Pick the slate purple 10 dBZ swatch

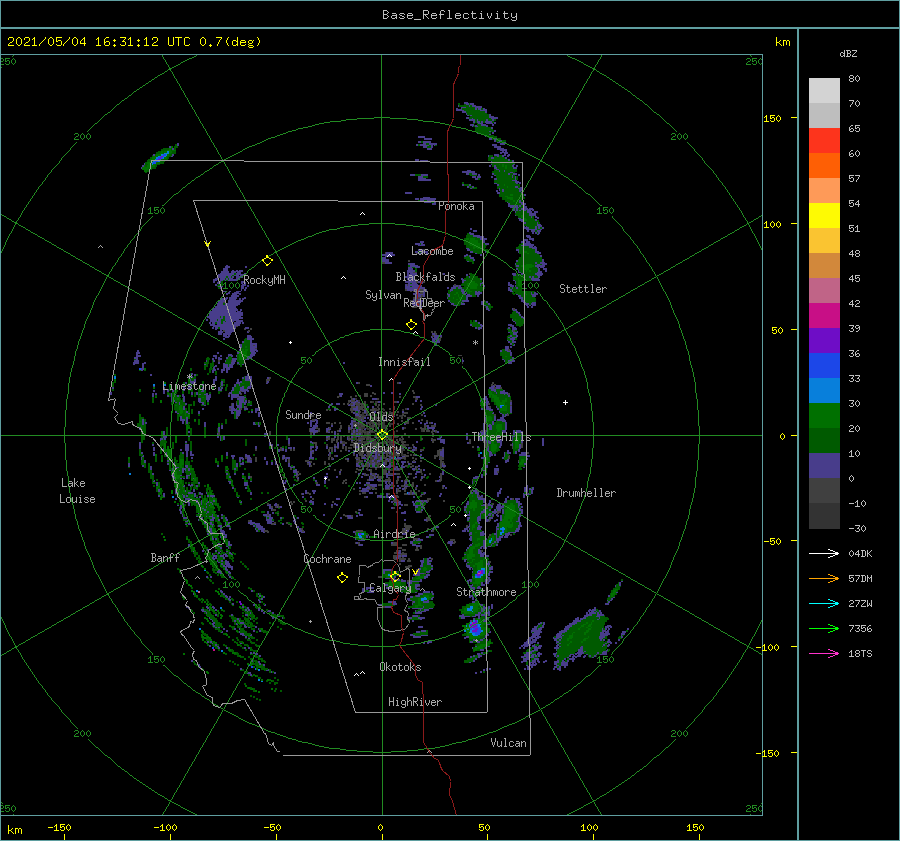[x=824, y=466]
